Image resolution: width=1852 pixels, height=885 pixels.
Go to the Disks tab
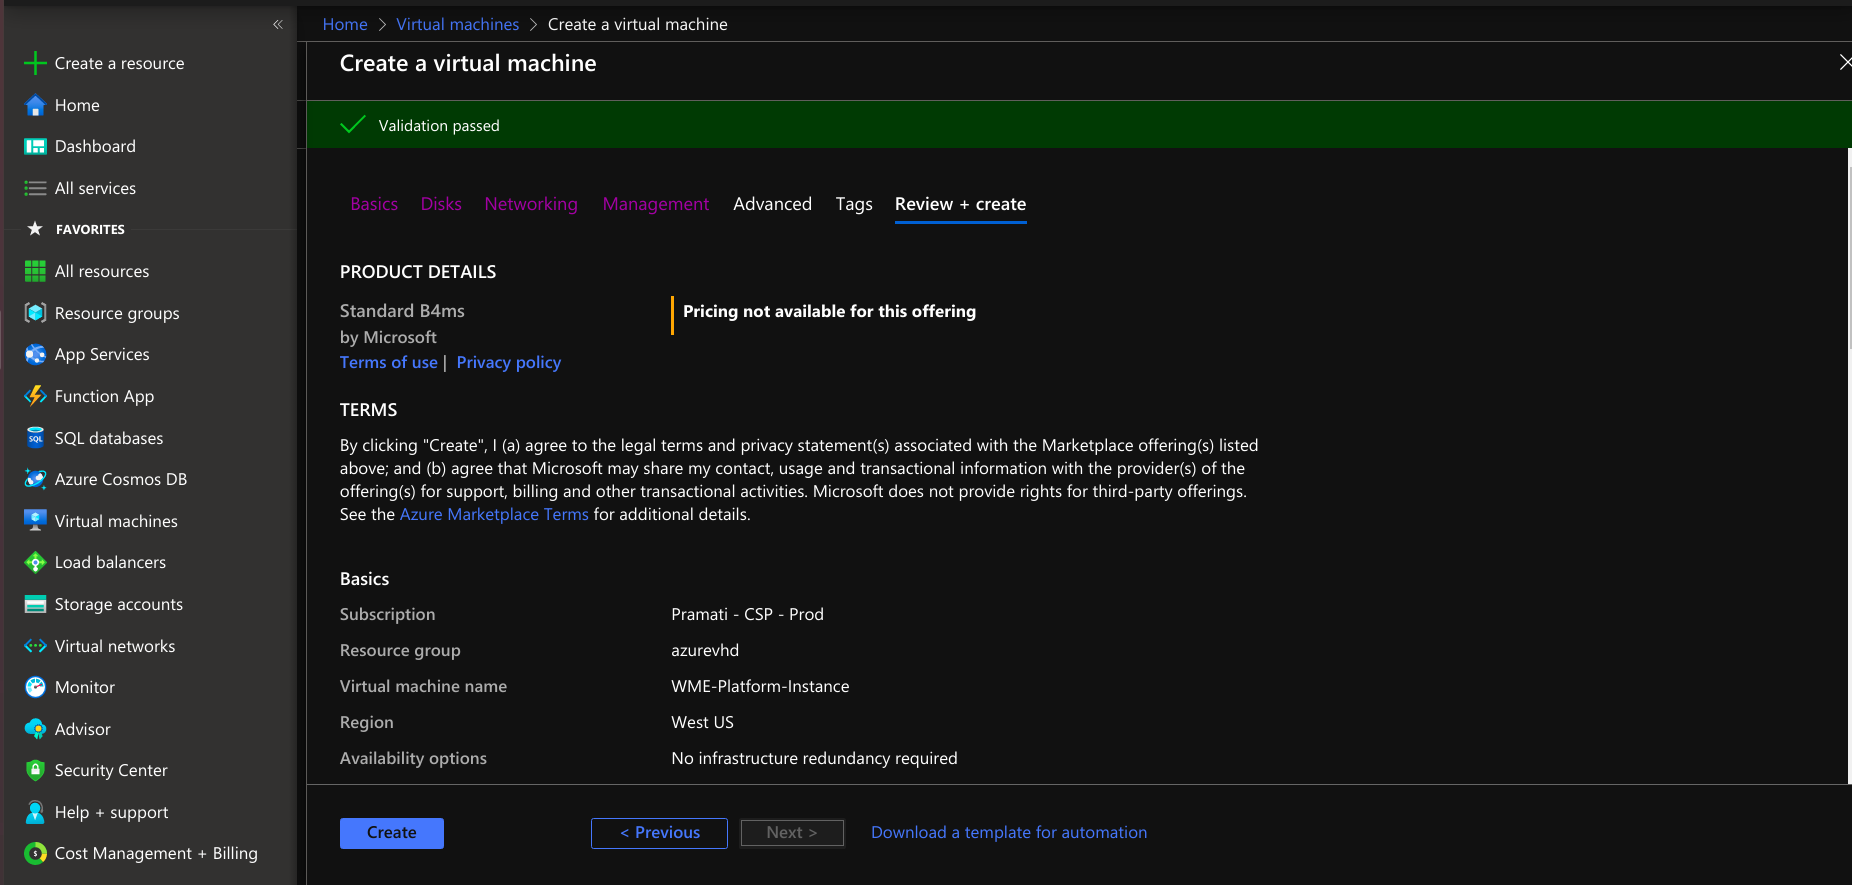click(441, 204)
